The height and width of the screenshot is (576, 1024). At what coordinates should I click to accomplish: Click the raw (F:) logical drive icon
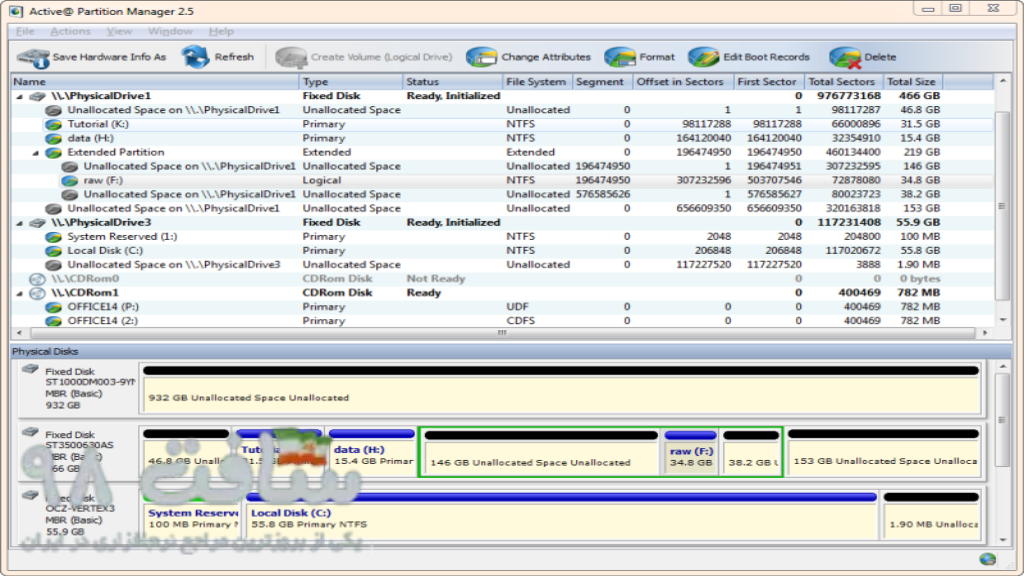(x=69, y=181)
